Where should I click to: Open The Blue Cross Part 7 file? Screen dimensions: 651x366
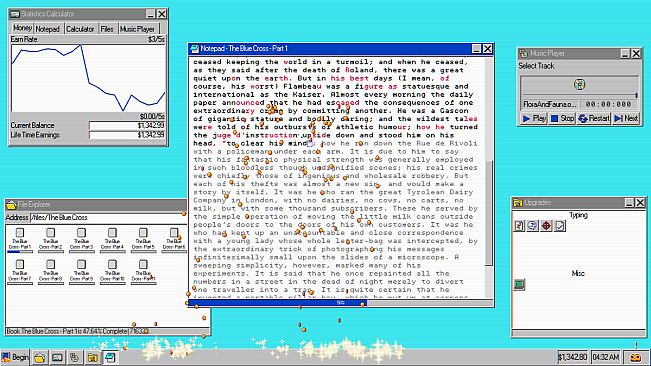[x=20, y=271]
